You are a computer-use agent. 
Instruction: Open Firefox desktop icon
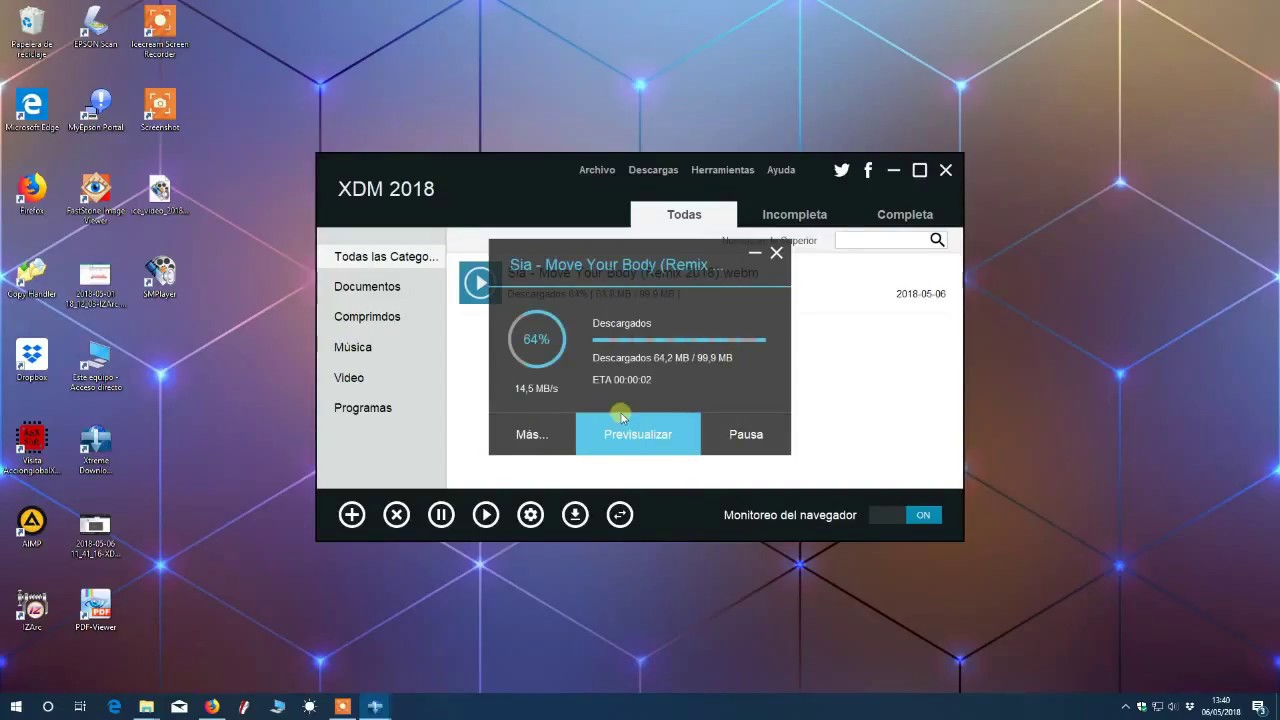coord(32,194)
